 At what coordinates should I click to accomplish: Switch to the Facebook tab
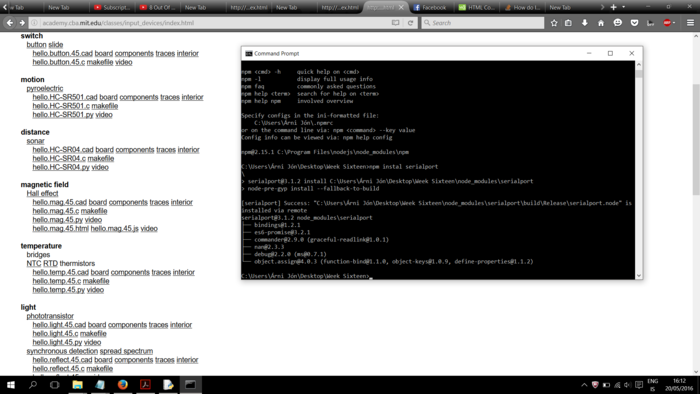[x=431, y=7]
